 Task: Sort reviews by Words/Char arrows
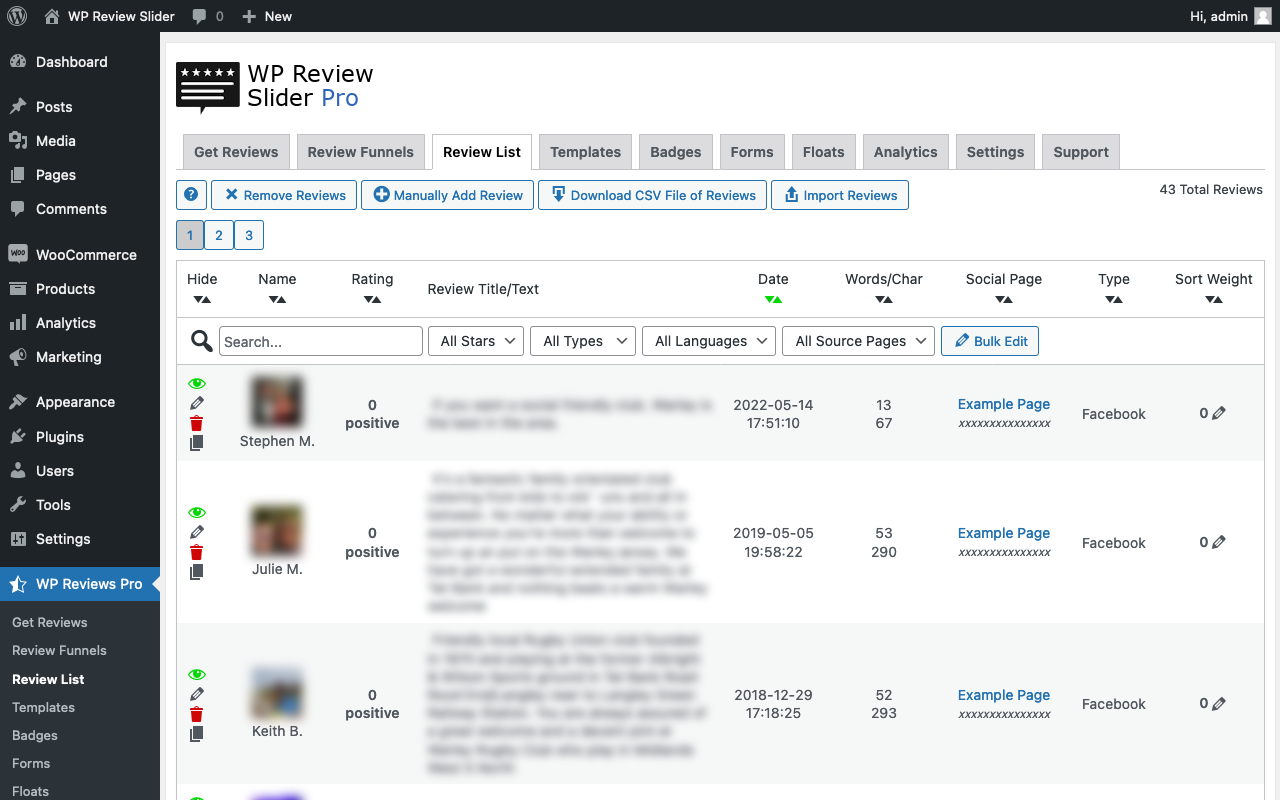[x=884, y=299]
